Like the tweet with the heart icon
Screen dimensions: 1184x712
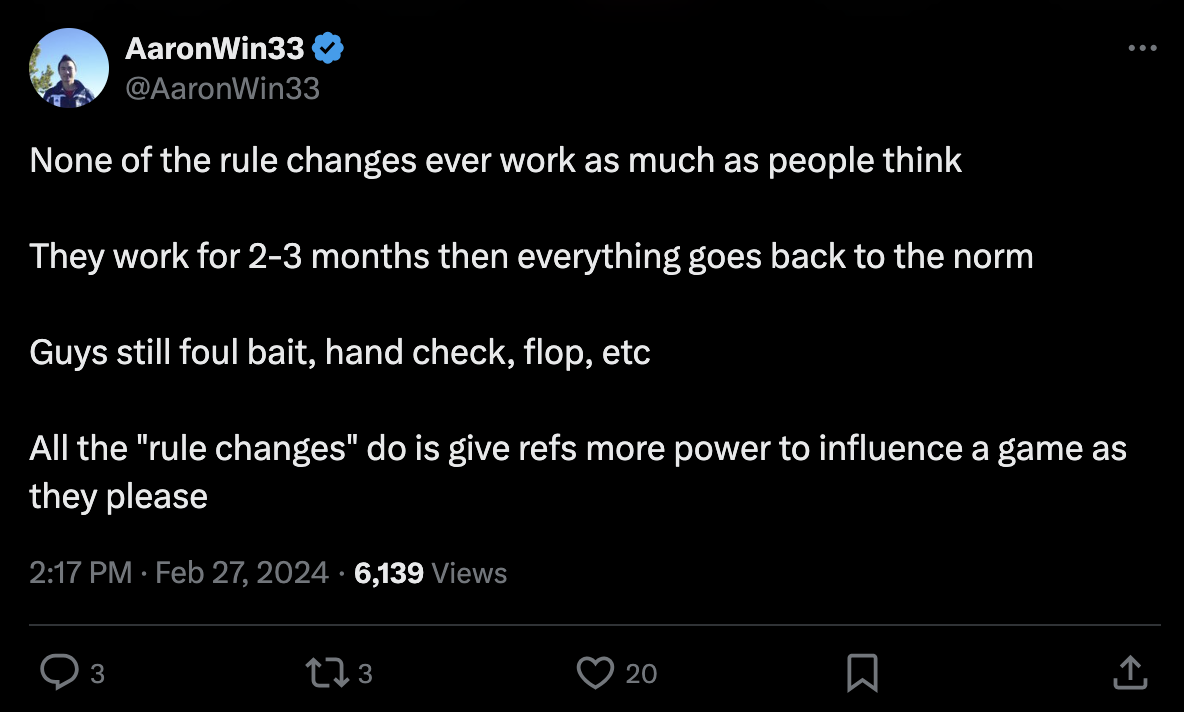(x=595, y=673)
